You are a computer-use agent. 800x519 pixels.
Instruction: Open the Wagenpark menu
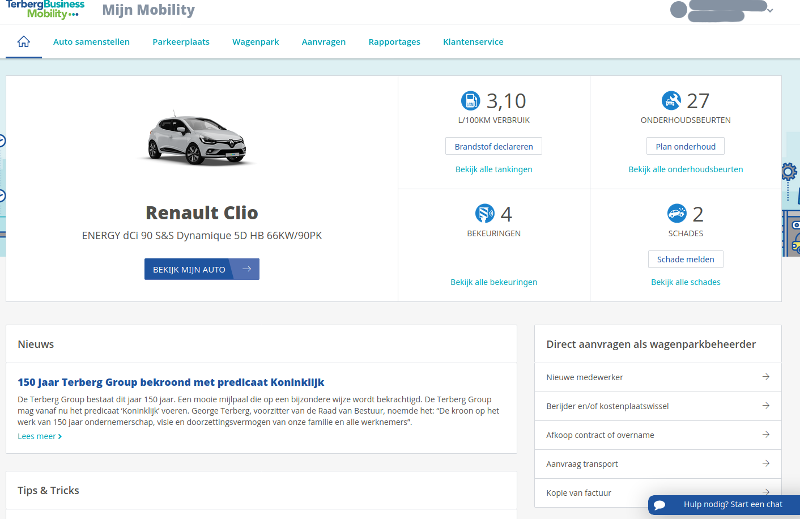click(256, 42)
